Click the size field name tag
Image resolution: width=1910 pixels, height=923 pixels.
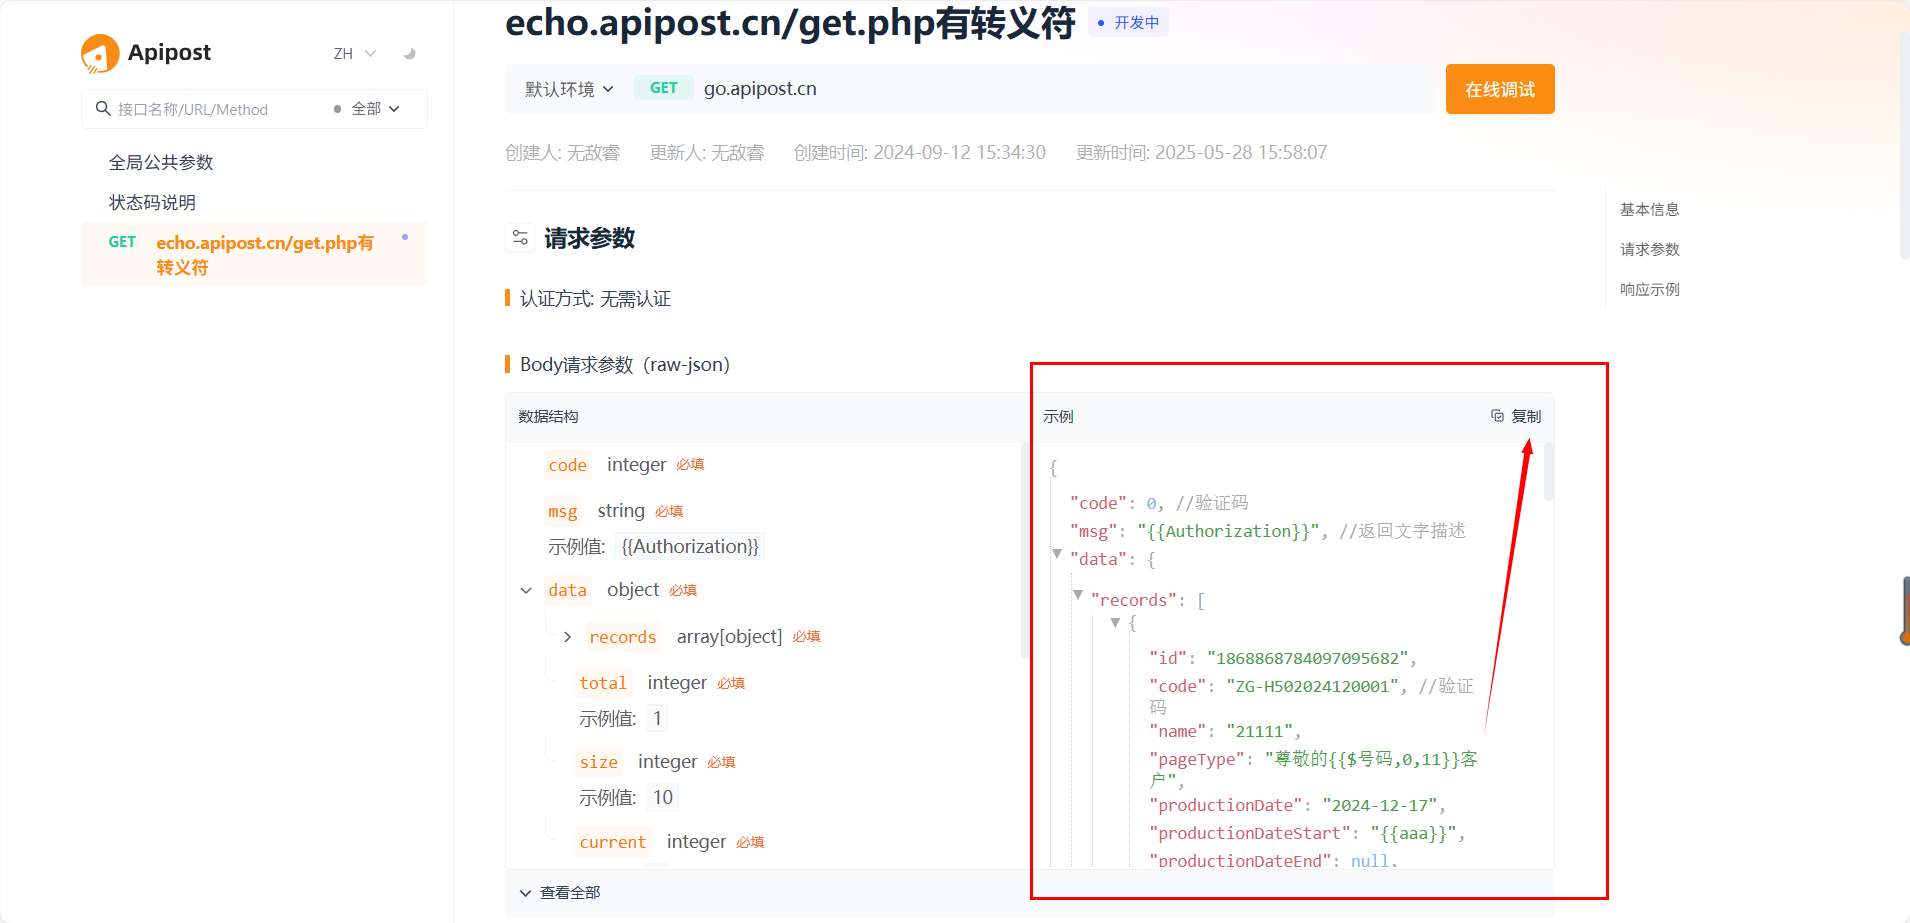click(x=599, y=762)
